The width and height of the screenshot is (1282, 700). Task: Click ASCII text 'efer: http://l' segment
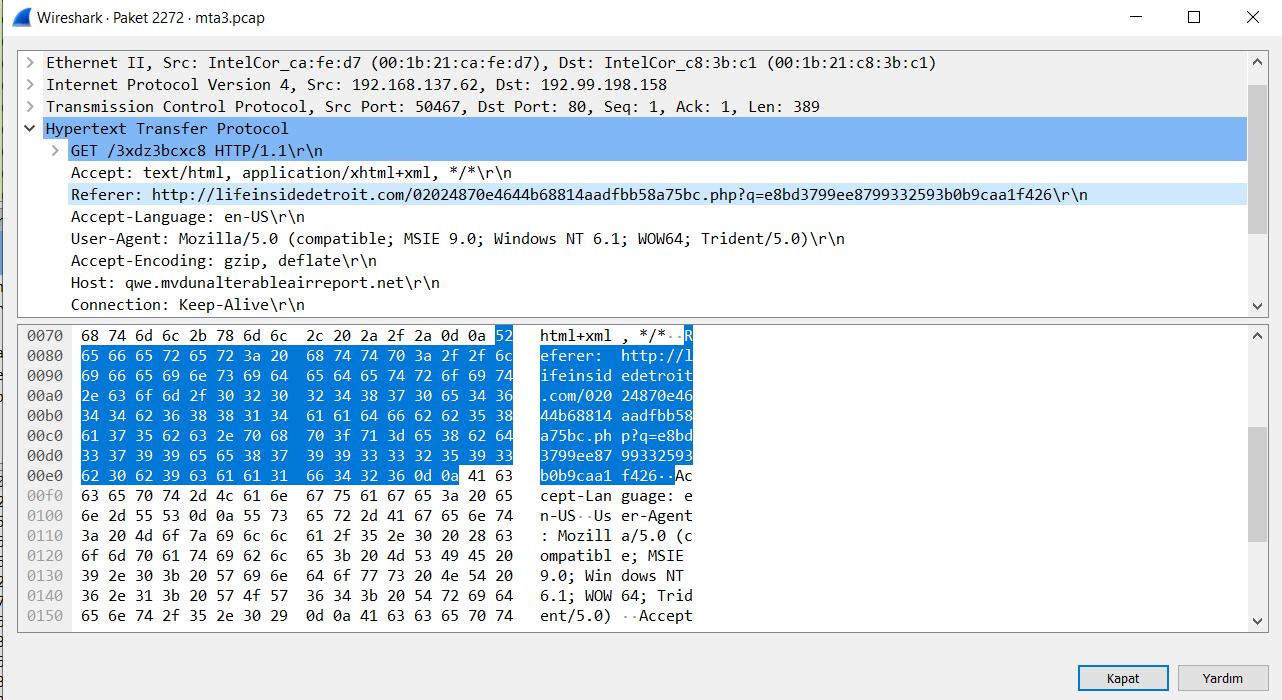[x=616, y=356]
